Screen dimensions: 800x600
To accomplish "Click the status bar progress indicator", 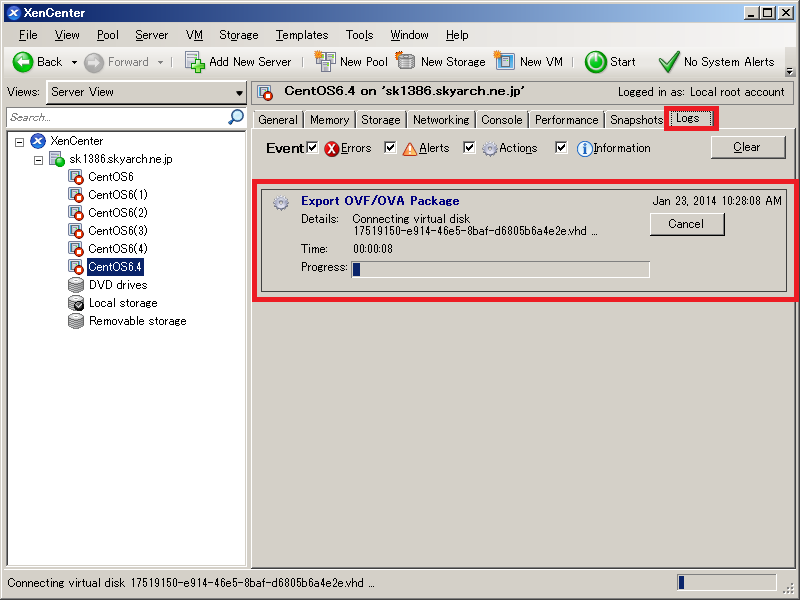I will point(727,582).
